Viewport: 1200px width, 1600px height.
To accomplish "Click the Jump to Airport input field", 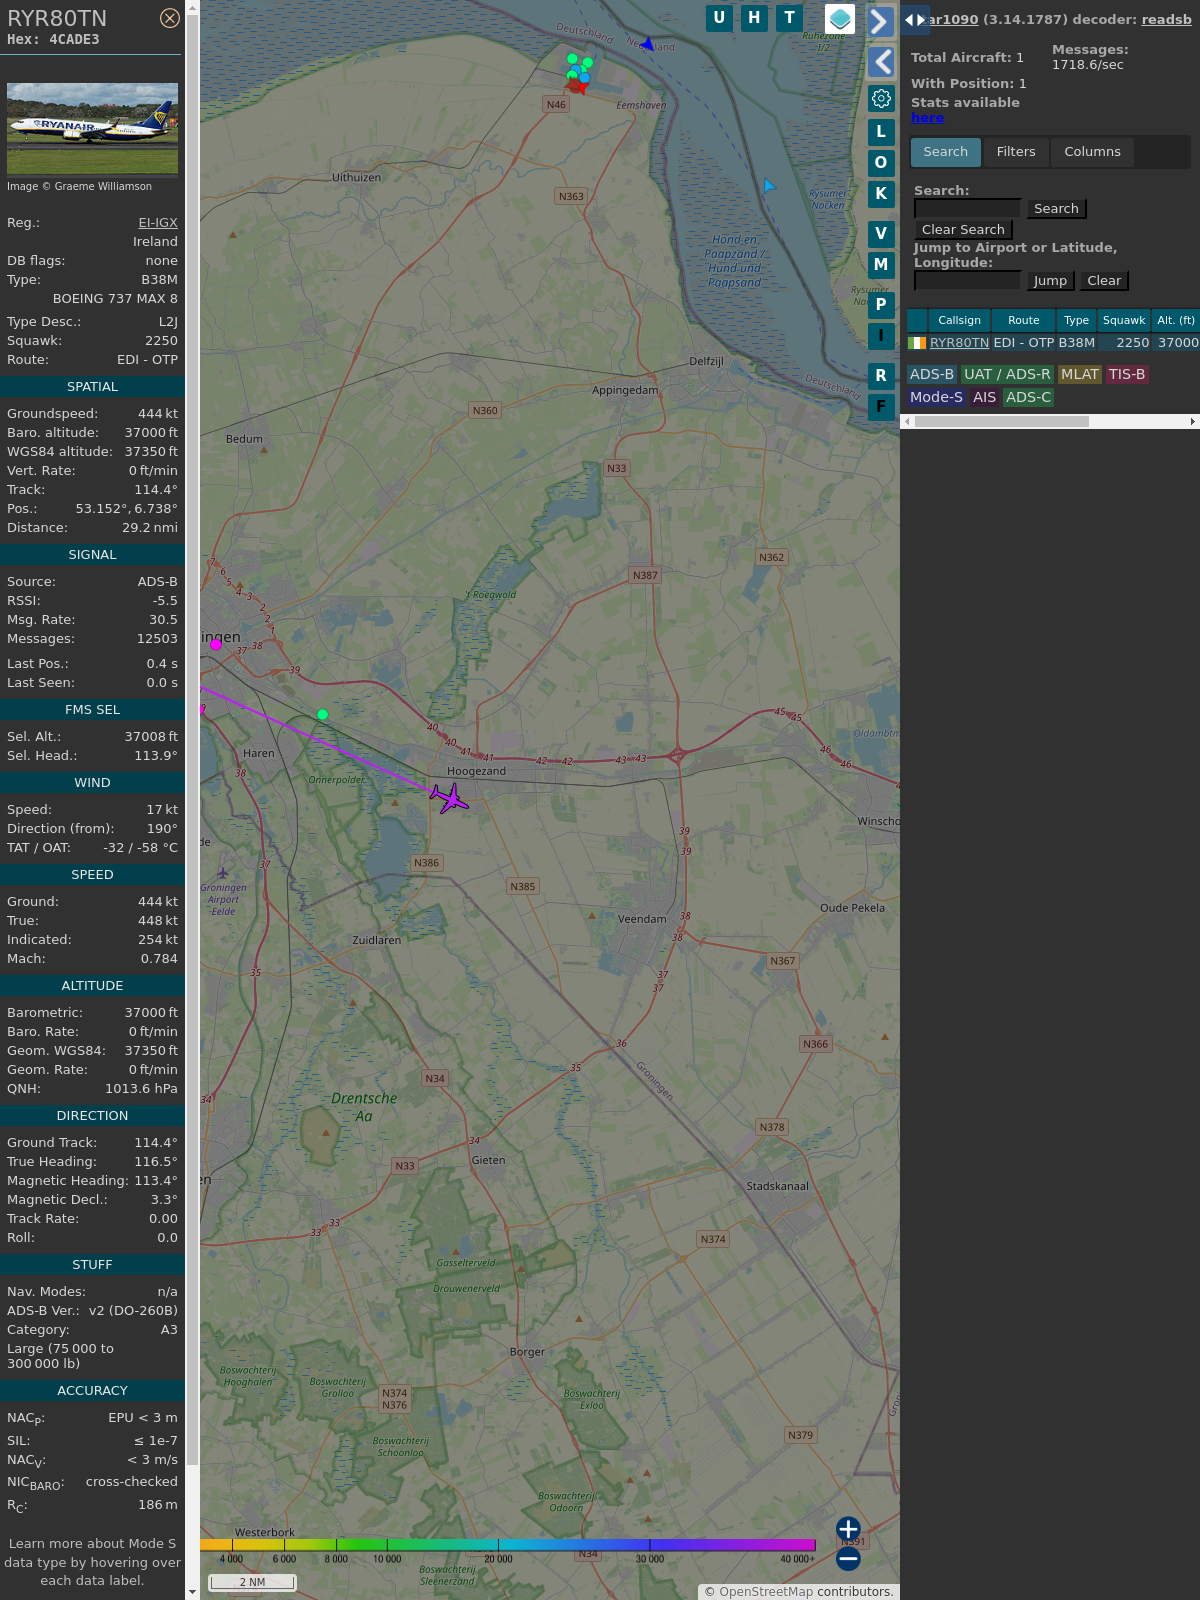I will pos(967,281).
